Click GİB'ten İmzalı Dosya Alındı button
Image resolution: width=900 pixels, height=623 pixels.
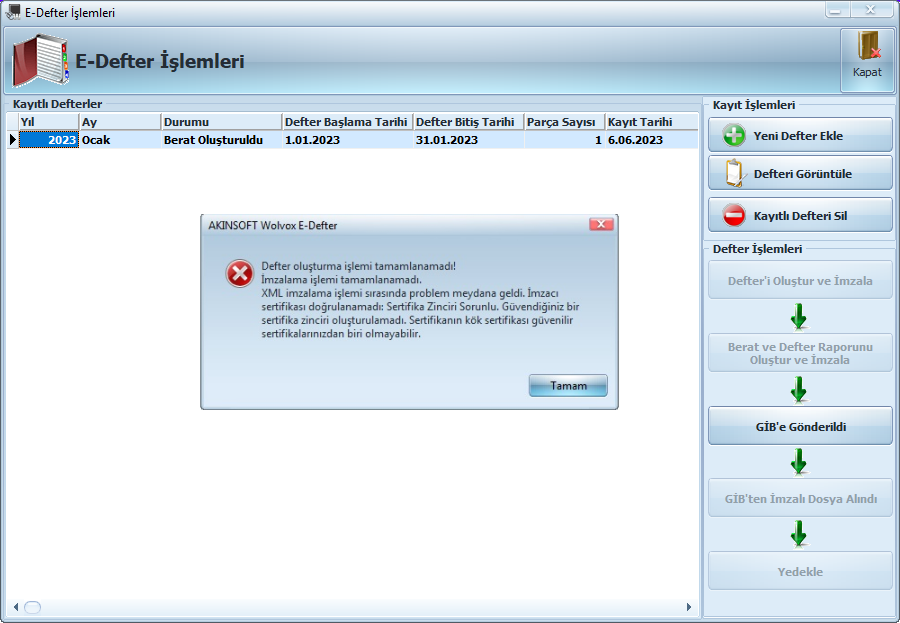(800, 498)
